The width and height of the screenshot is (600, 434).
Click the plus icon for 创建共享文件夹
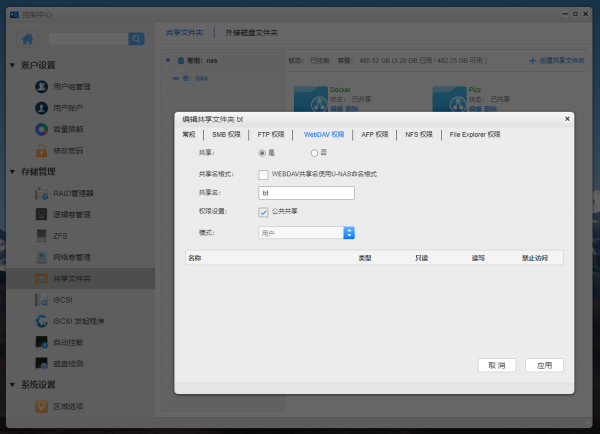(532, 60)
